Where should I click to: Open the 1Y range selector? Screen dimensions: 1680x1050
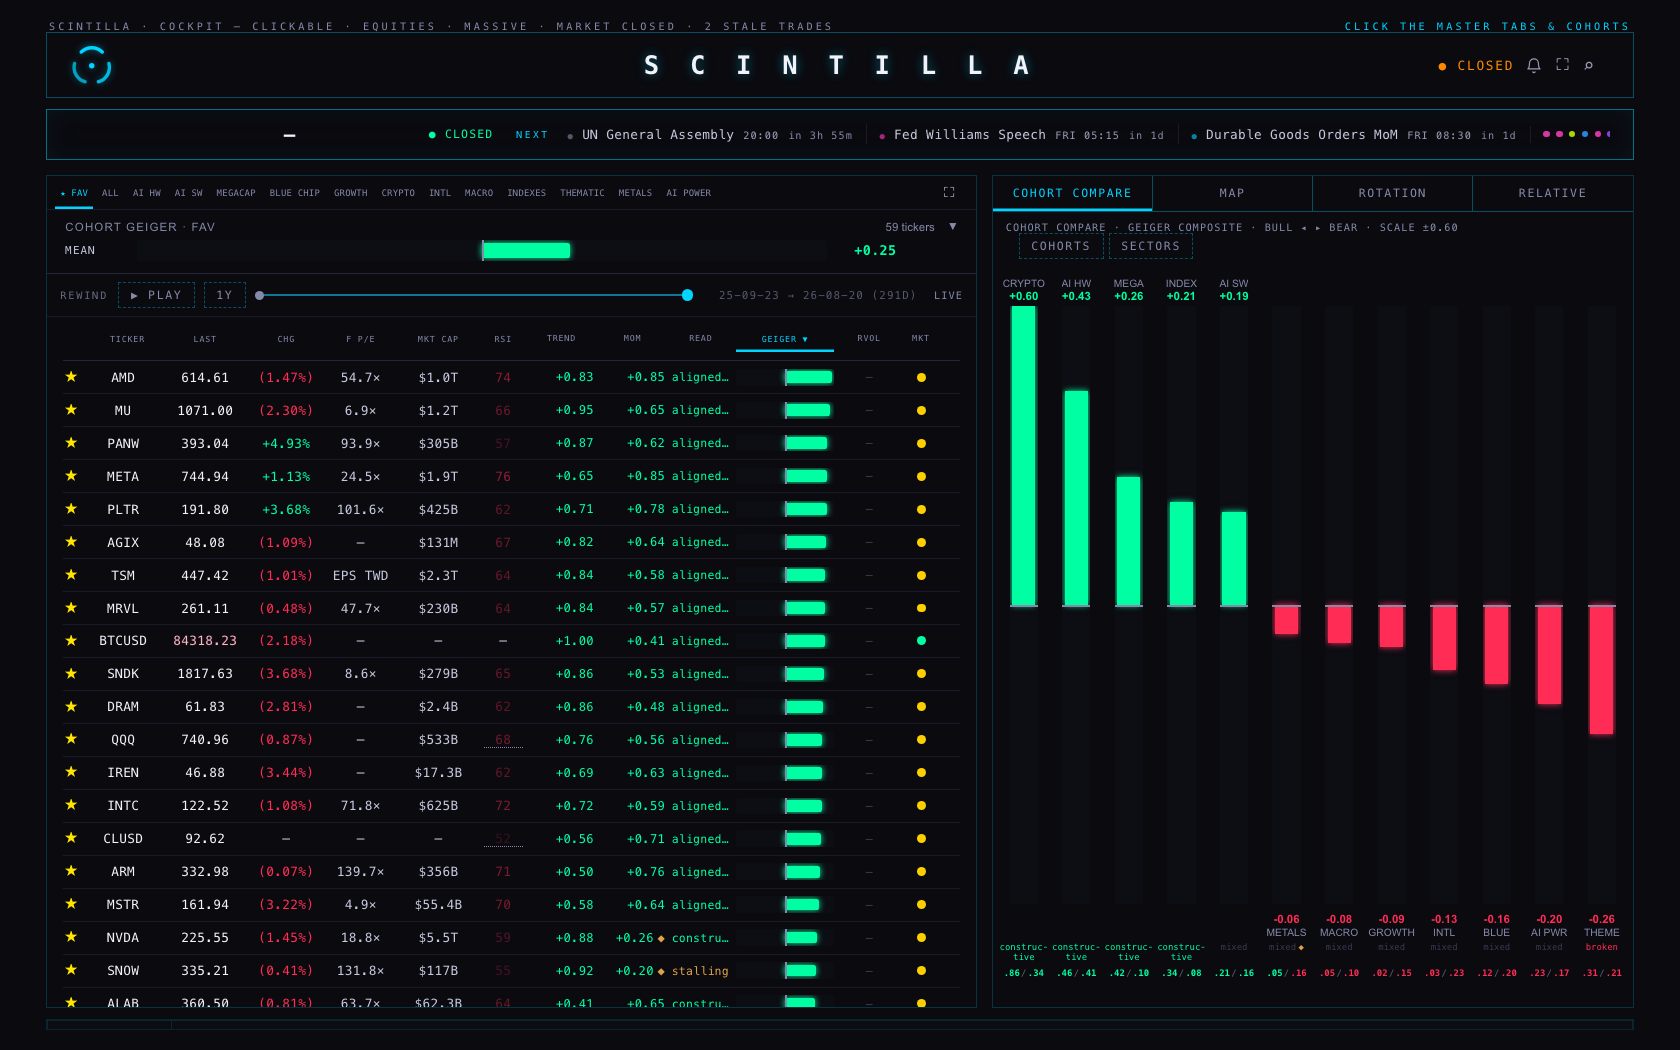click(224, 295)
